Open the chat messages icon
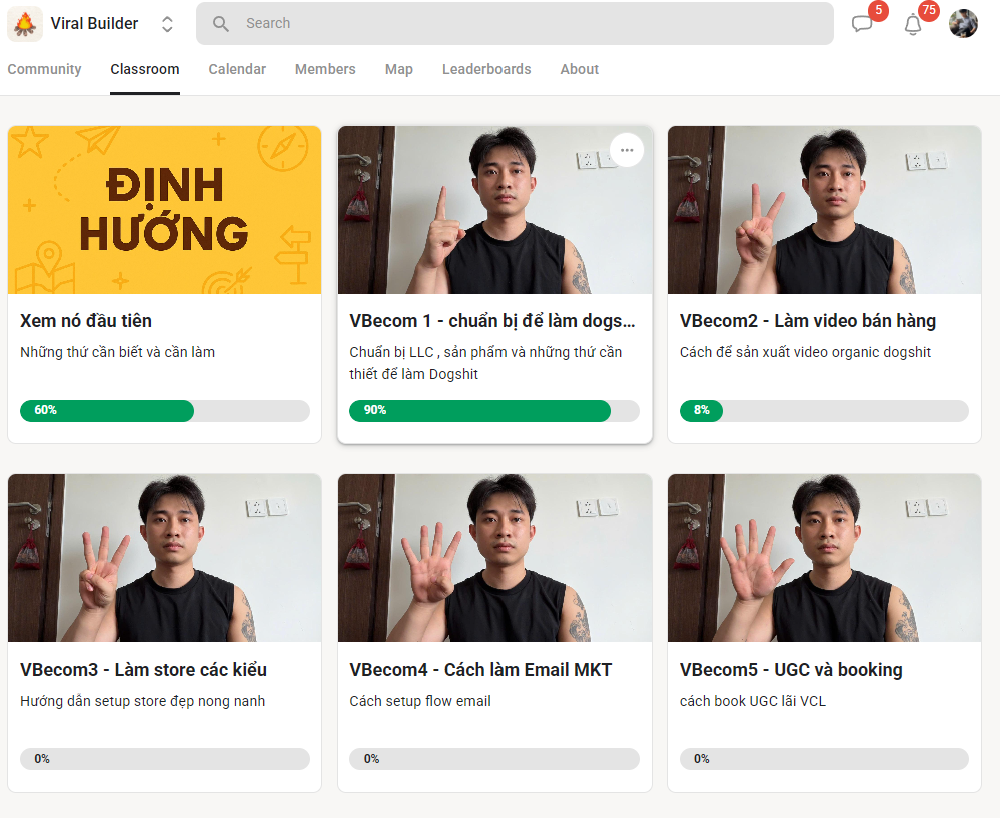Screen dimensions: 1000x818 pos(862,24)
